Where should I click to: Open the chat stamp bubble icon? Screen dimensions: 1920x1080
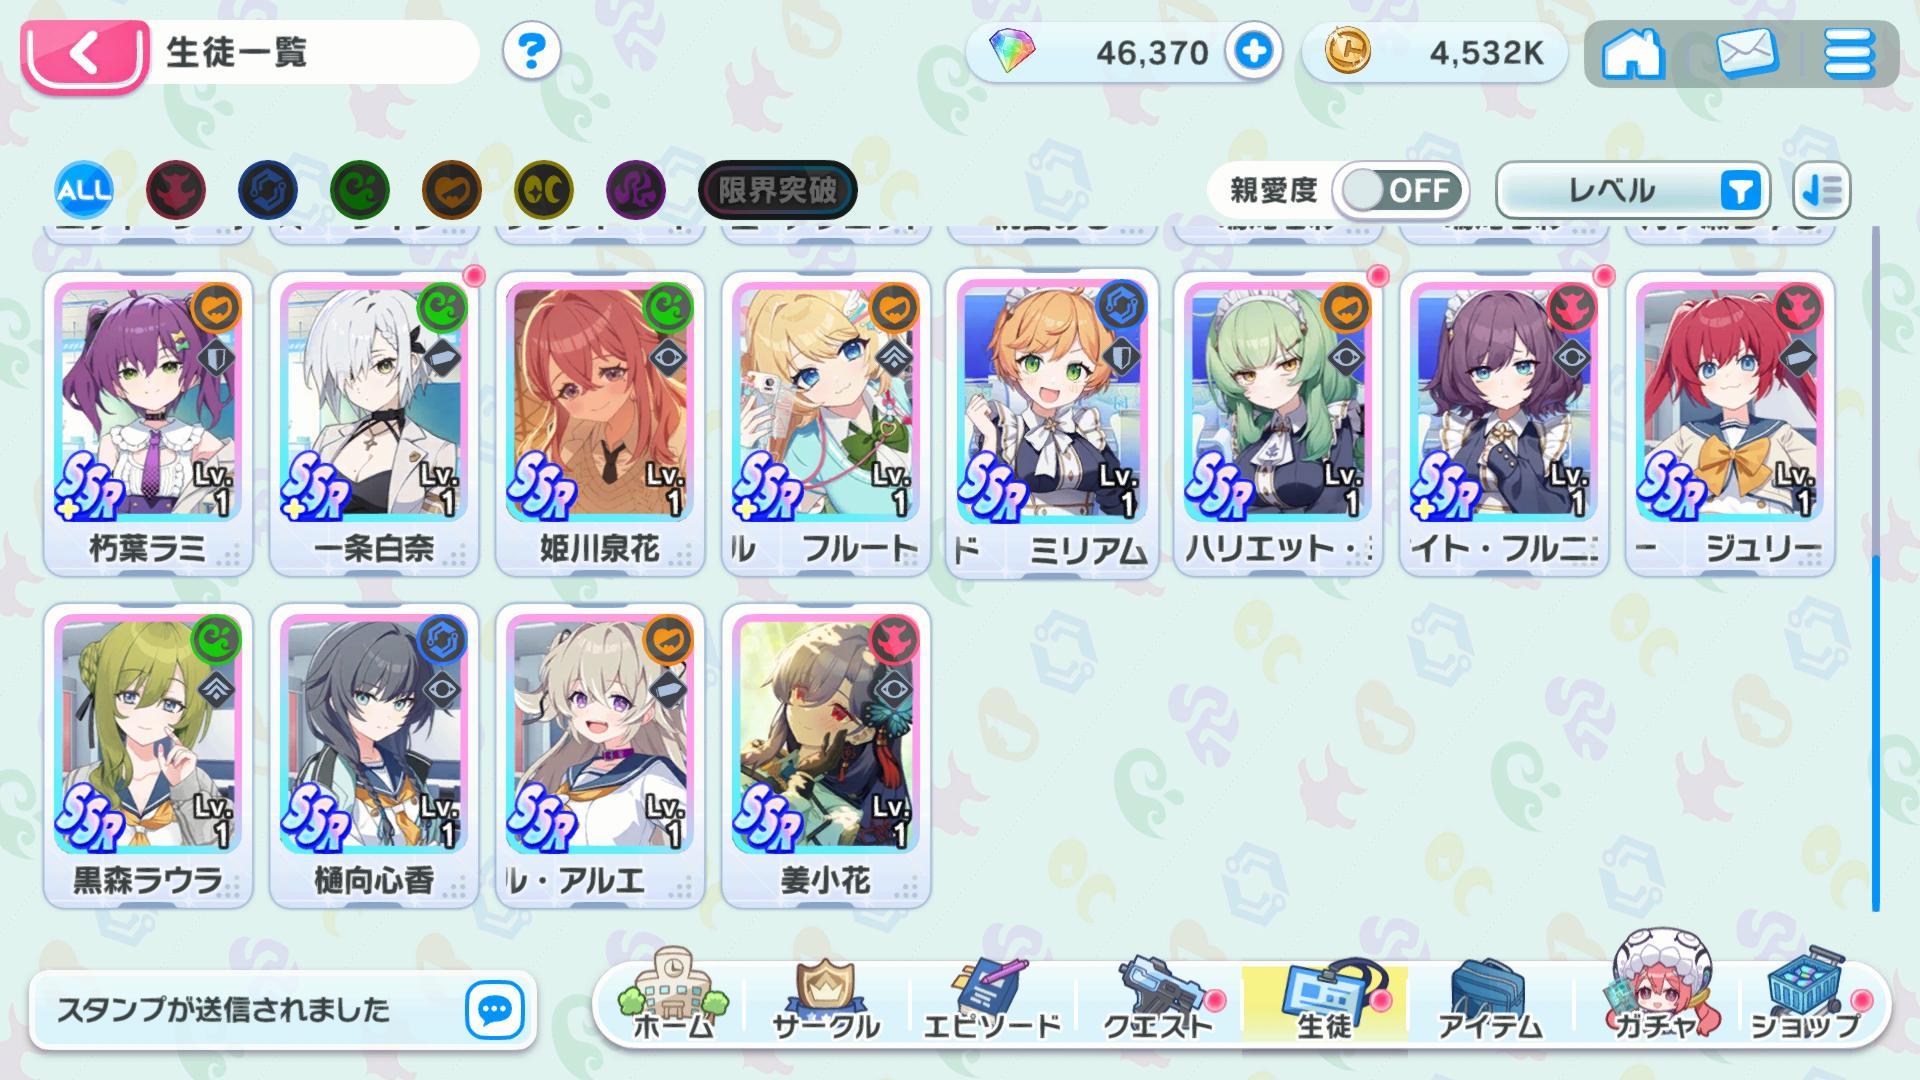pos(495,1010)
